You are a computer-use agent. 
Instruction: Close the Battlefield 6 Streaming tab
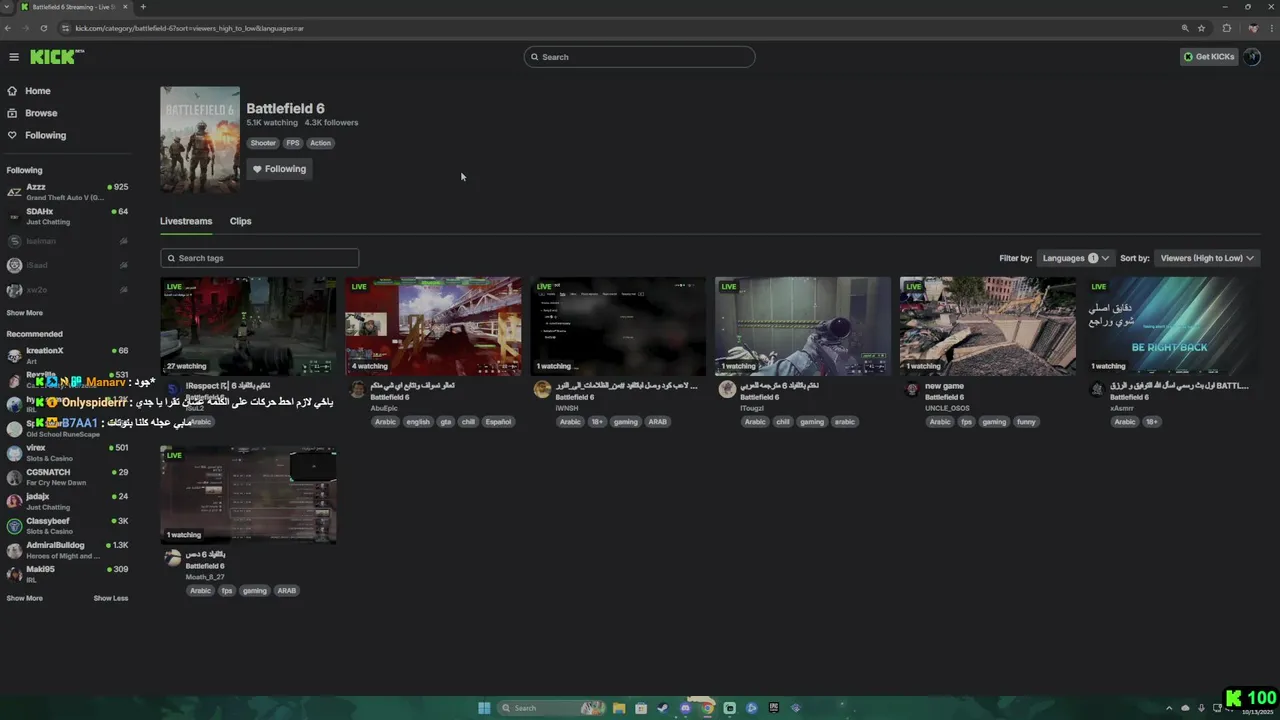click(x=127, y=7)
